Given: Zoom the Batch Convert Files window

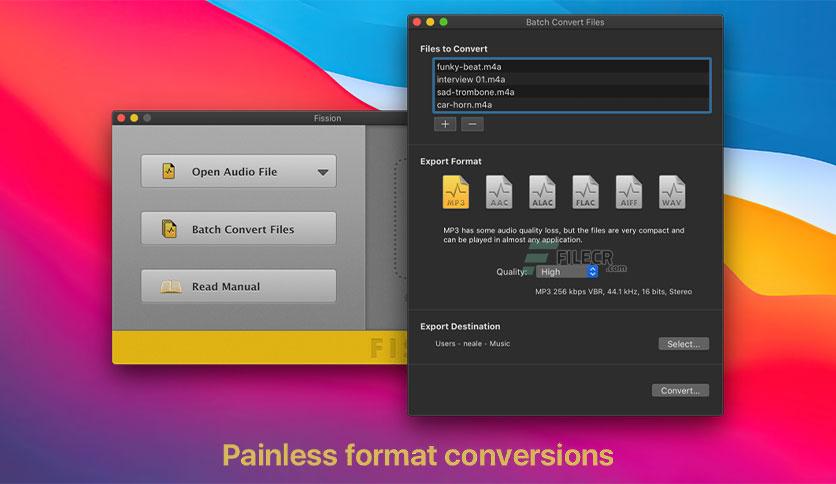Looking at the screenshot, I should tap(443, 22).
